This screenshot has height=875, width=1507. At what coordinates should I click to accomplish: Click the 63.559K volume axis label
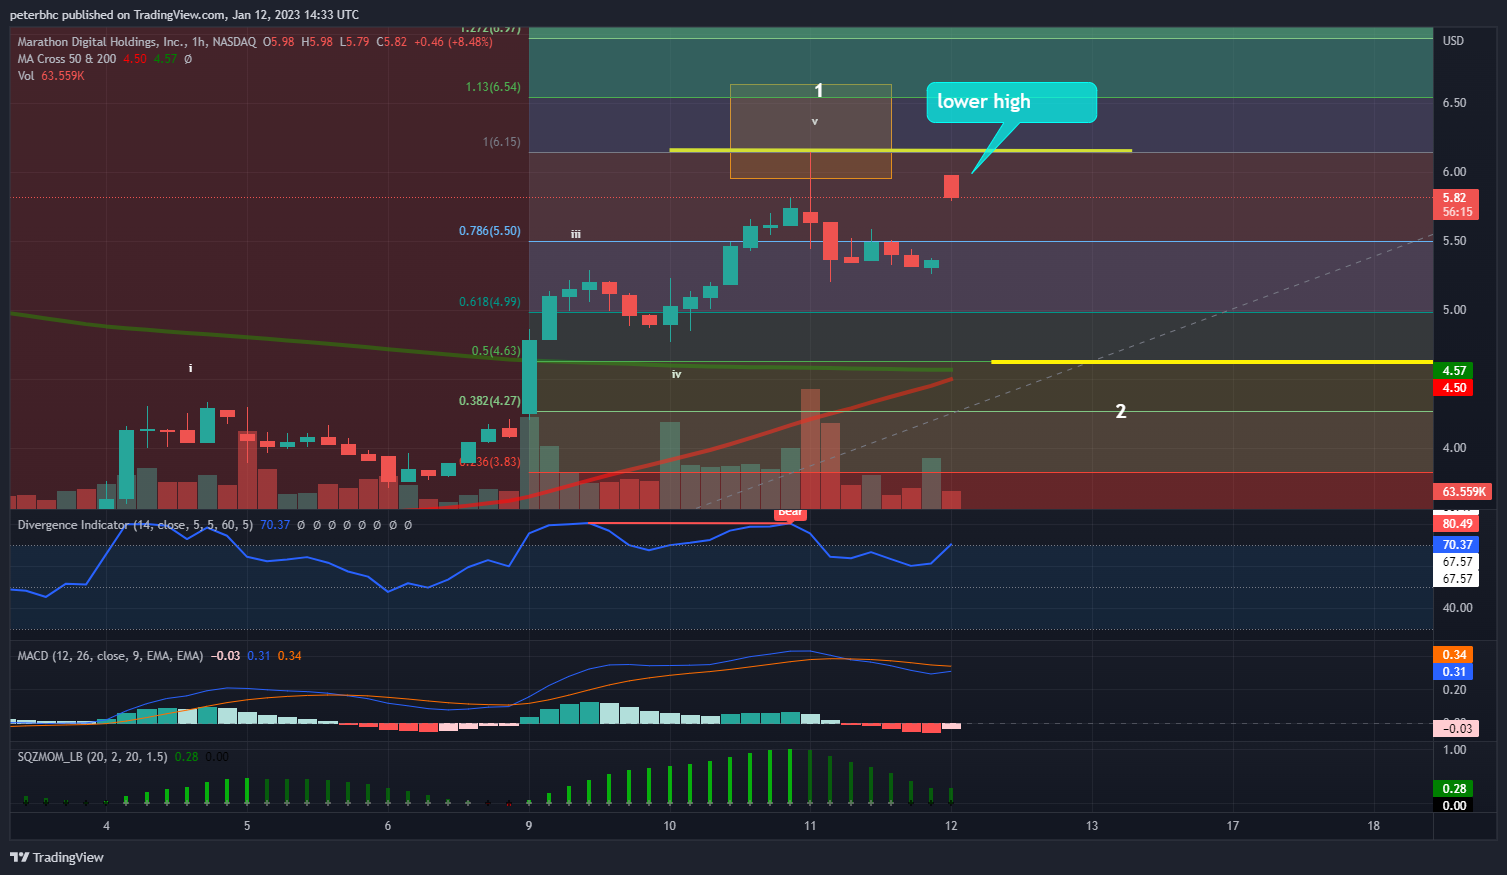click(1463, 492)
